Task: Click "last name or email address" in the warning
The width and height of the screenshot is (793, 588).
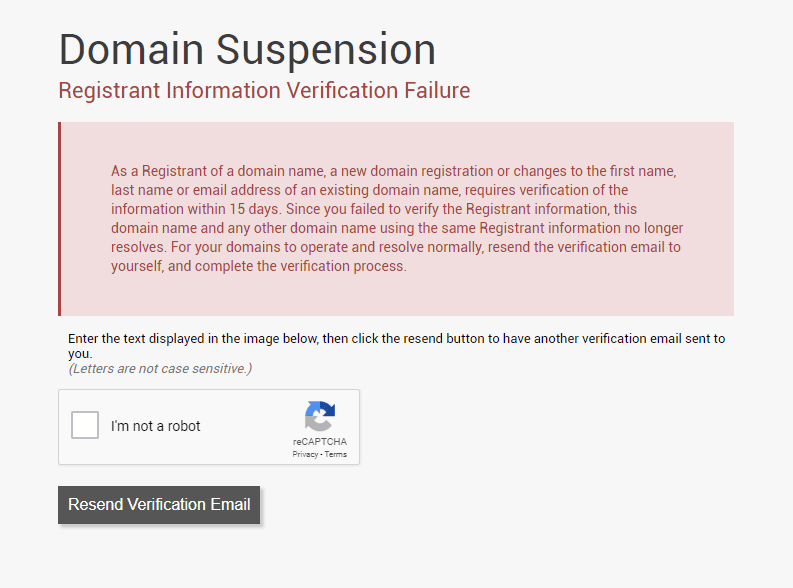Action: (196, 190)
